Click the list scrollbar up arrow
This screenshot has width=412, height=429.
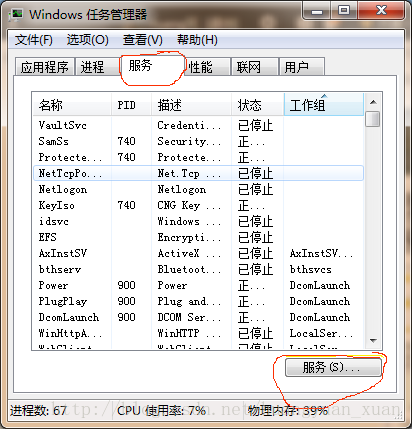click(x=373, y=102)
